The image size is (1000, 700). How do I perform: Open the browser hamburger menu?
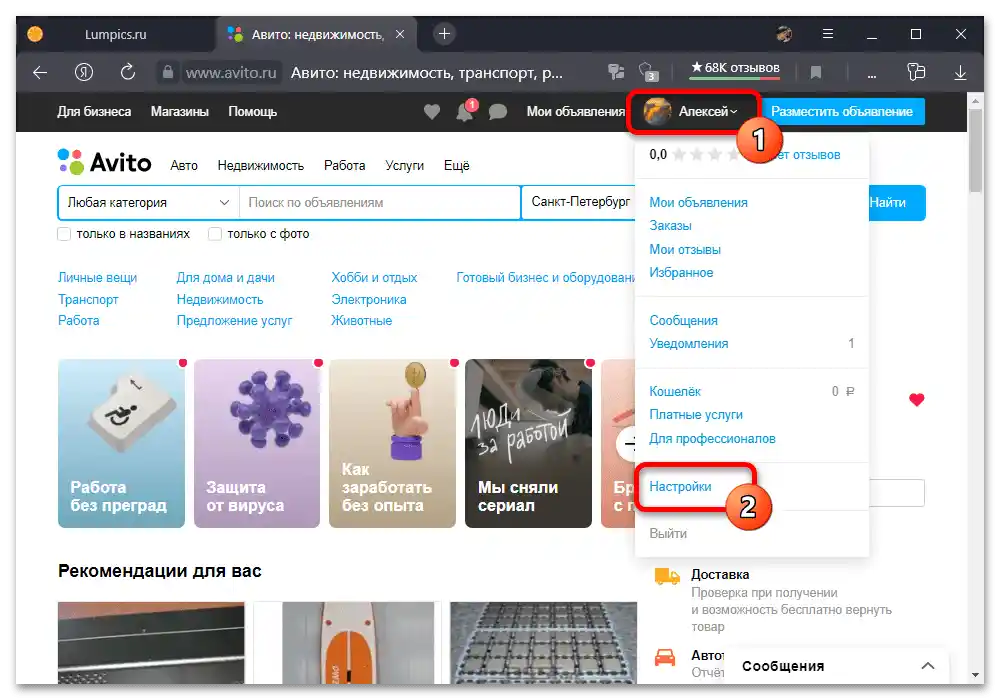point(828,34)
